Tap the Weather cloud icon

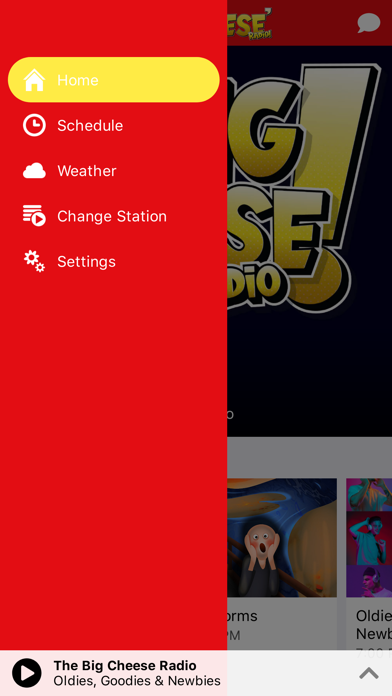click(34, 170)
